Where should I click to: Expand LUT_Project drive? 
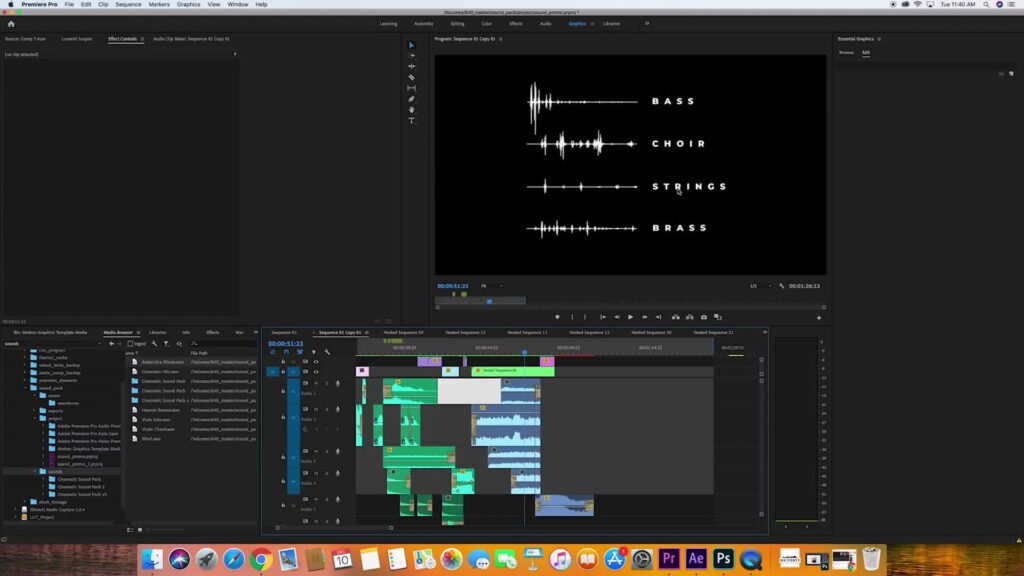pyautogui.click(x=16, y=517)
